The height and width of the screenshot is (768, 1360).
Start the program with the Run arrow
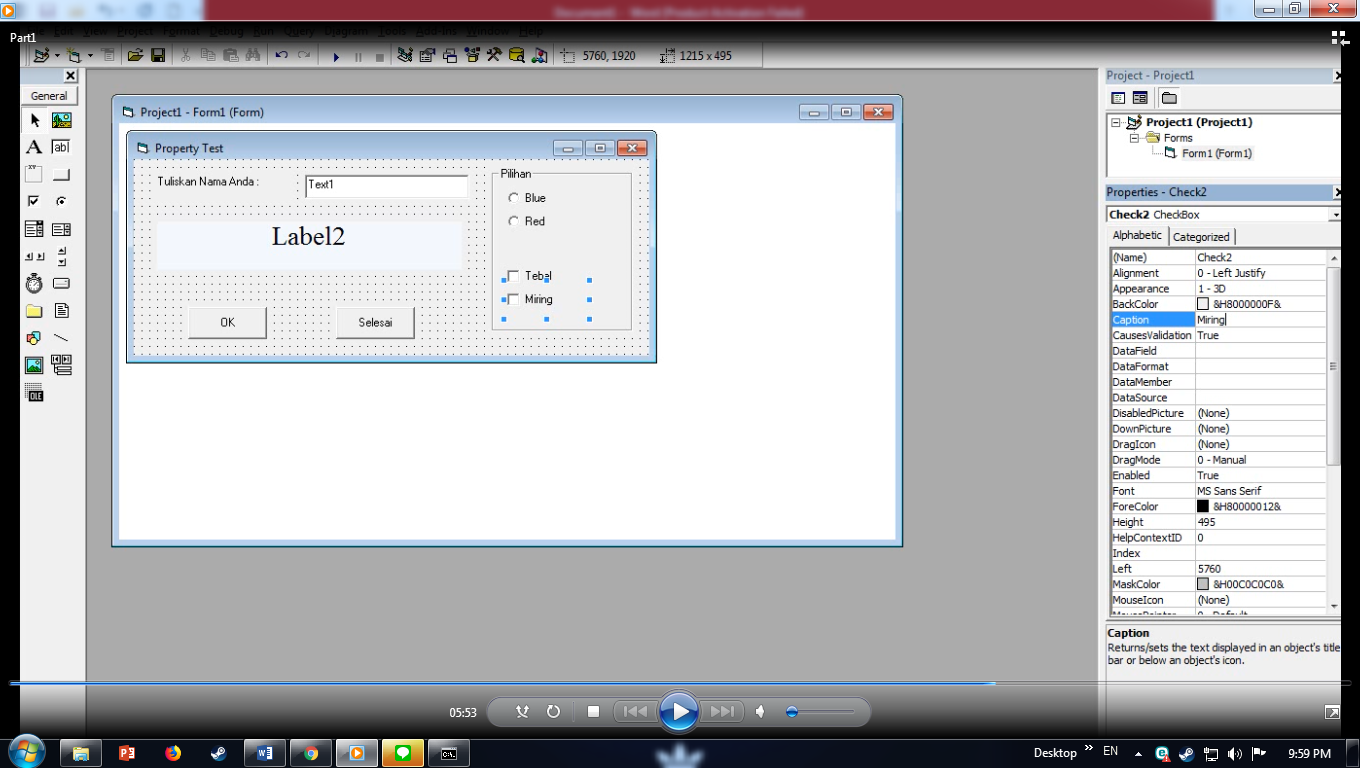336,57
